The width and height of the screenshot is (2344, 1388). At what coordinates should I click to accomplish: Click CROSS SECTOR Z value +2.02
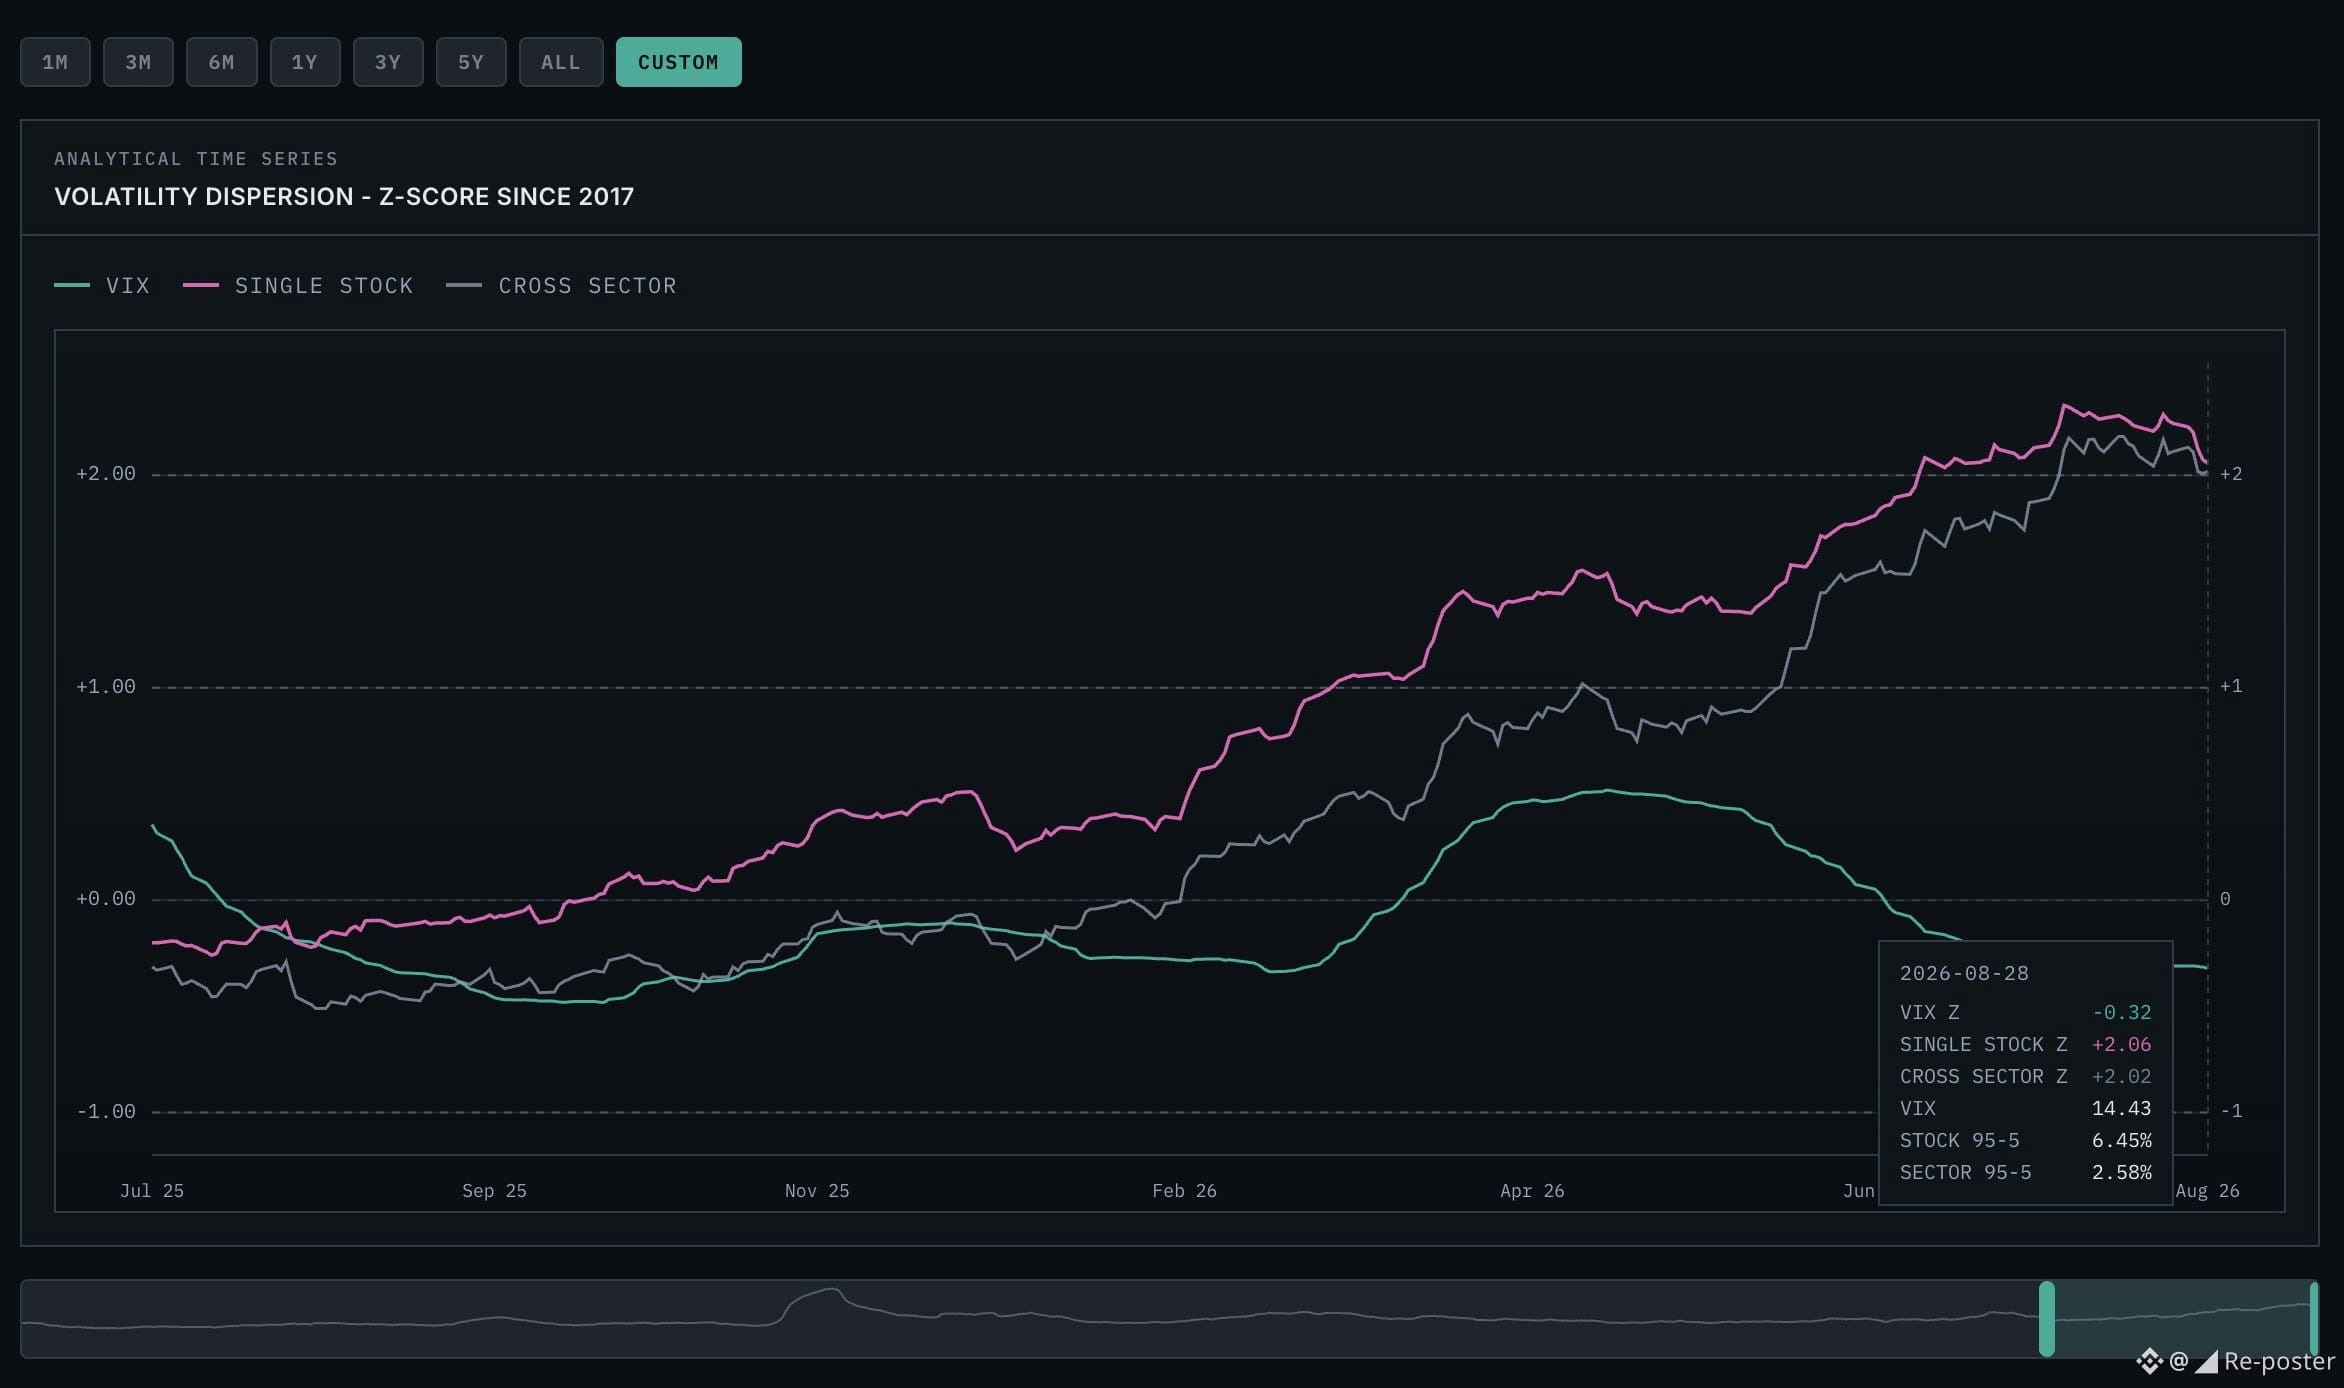(2121, 1077)
